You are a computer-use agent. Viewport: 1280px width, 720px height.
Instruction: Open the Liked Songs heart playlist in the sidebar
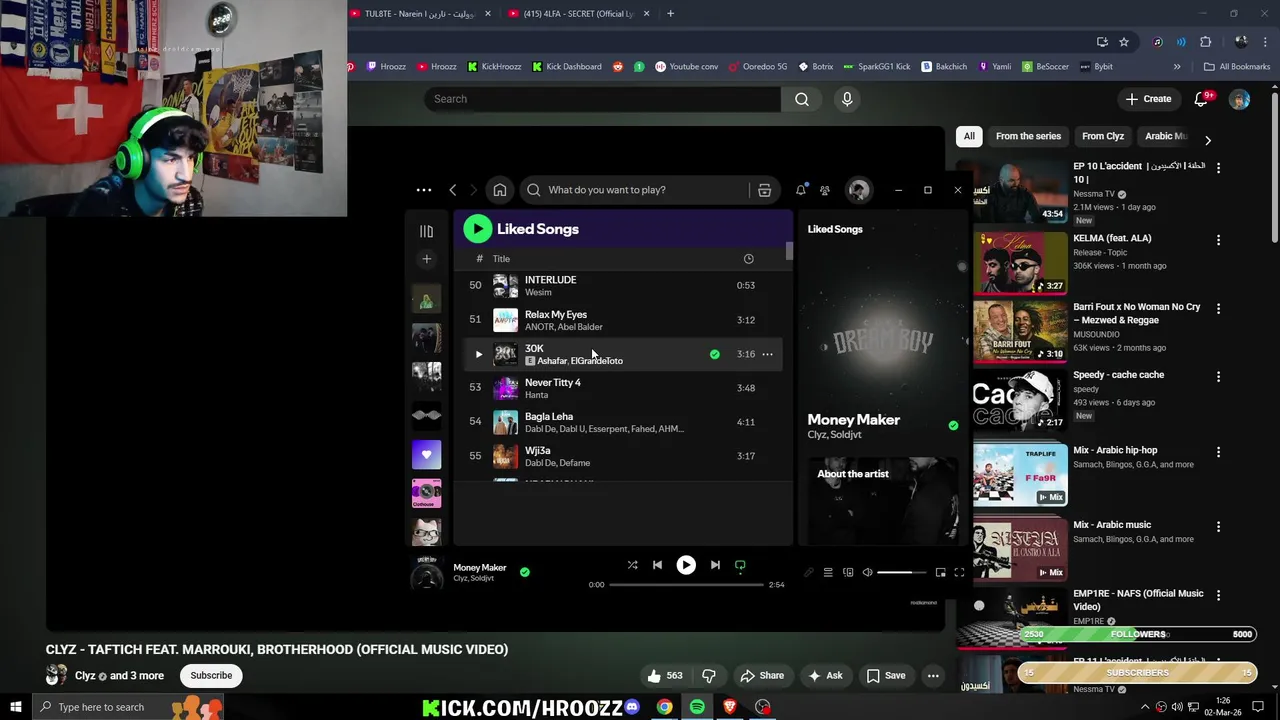[426, 455]
